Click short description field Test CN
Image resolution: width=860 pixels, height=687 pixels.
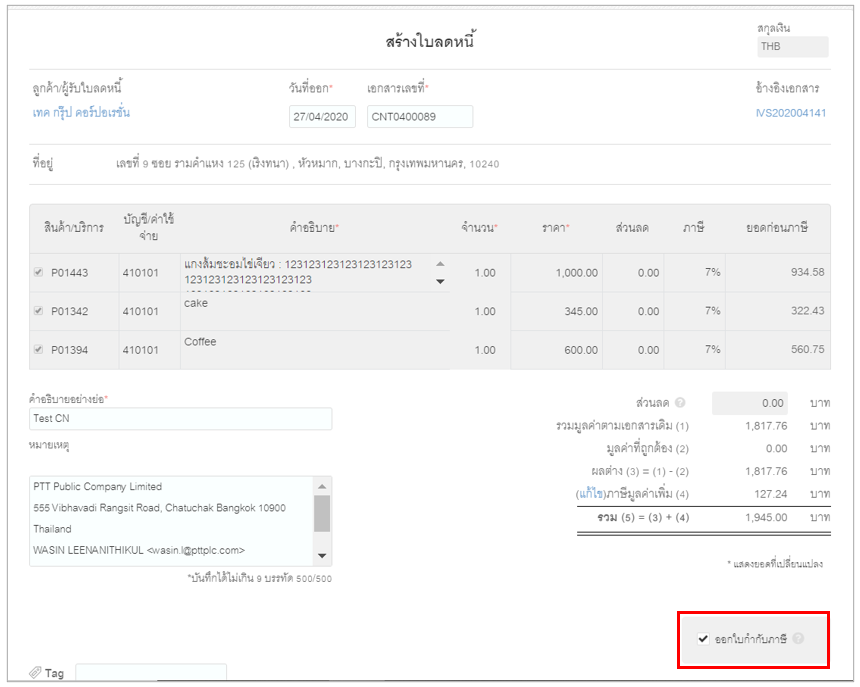pyautogui.click(x=180, y=418)
